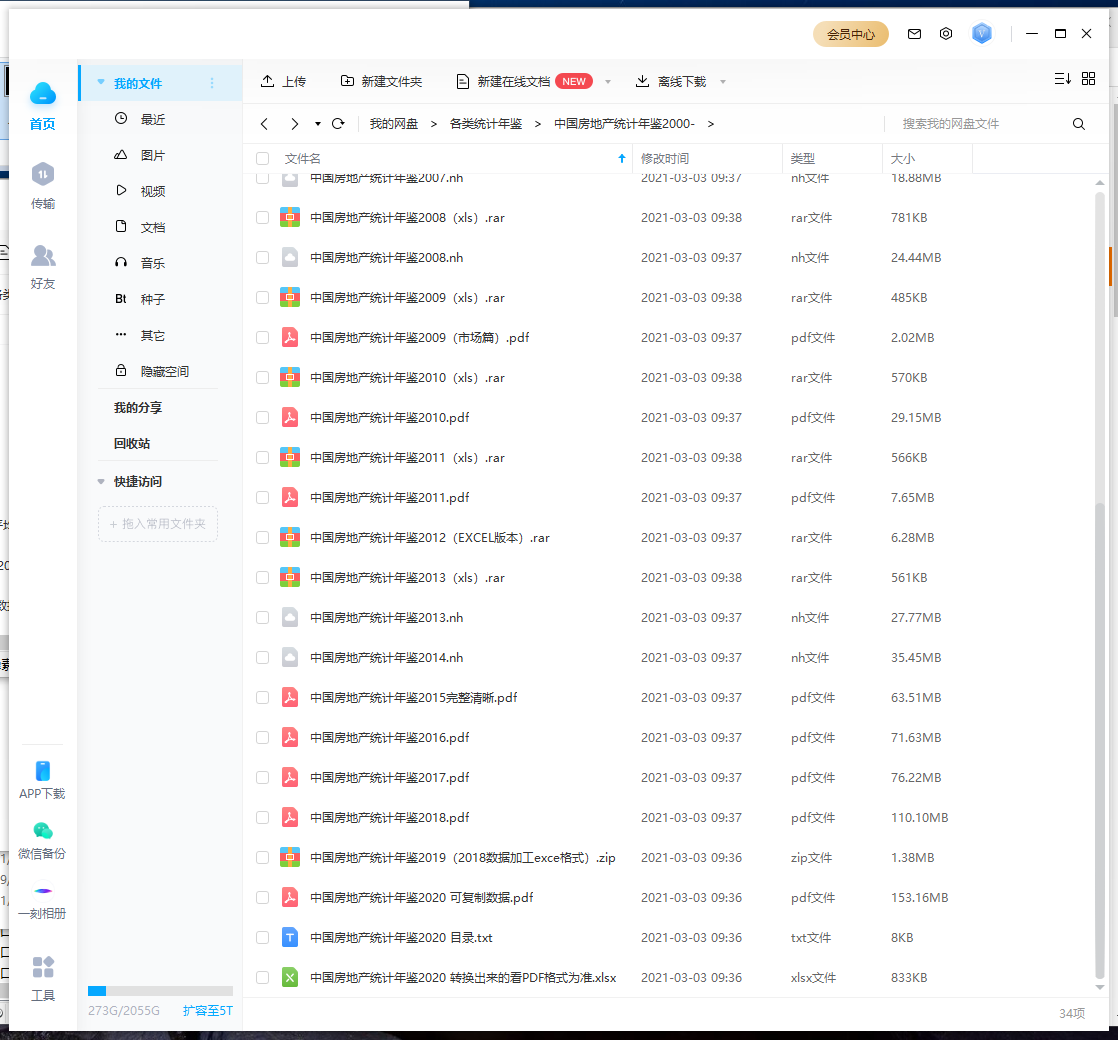Open 回收站 in the sidebar
1118x1040 pixels.
[x=132, y=444]
